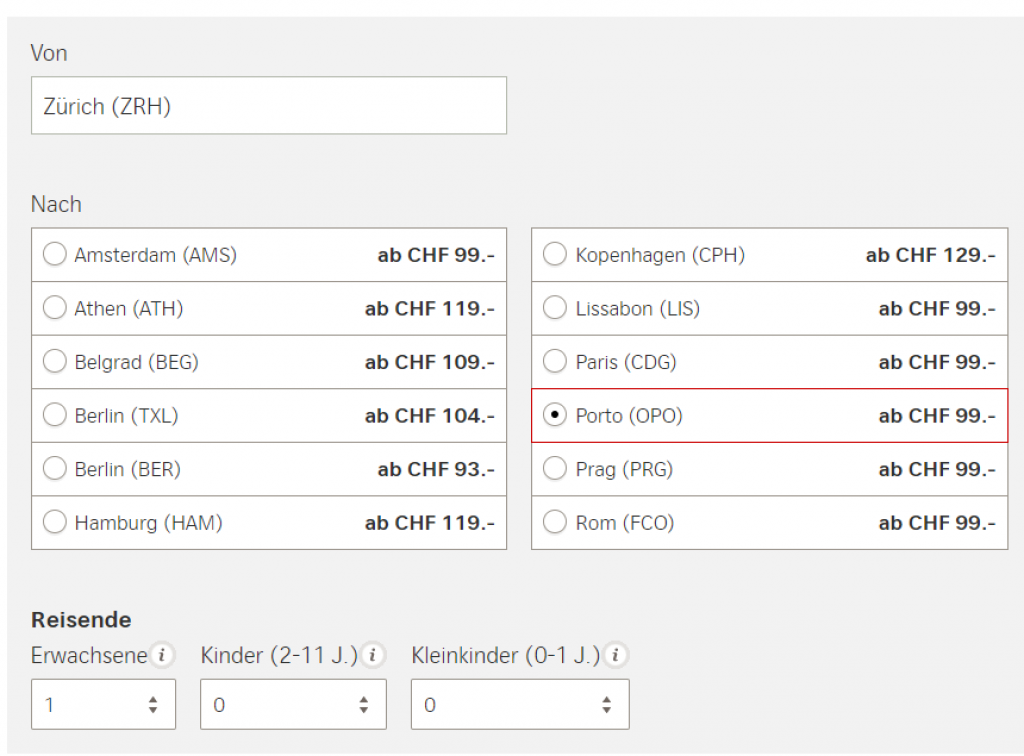1024x756 pixels.
Task: Click info icon beside Kleinkinder (0-1 J.)
Action: coord(616,656)
